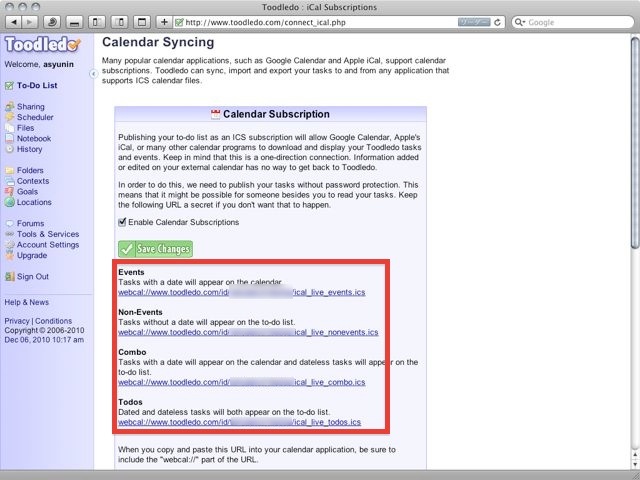Click the History clock icon
640x480 pixels.
(x=9, y=149)
